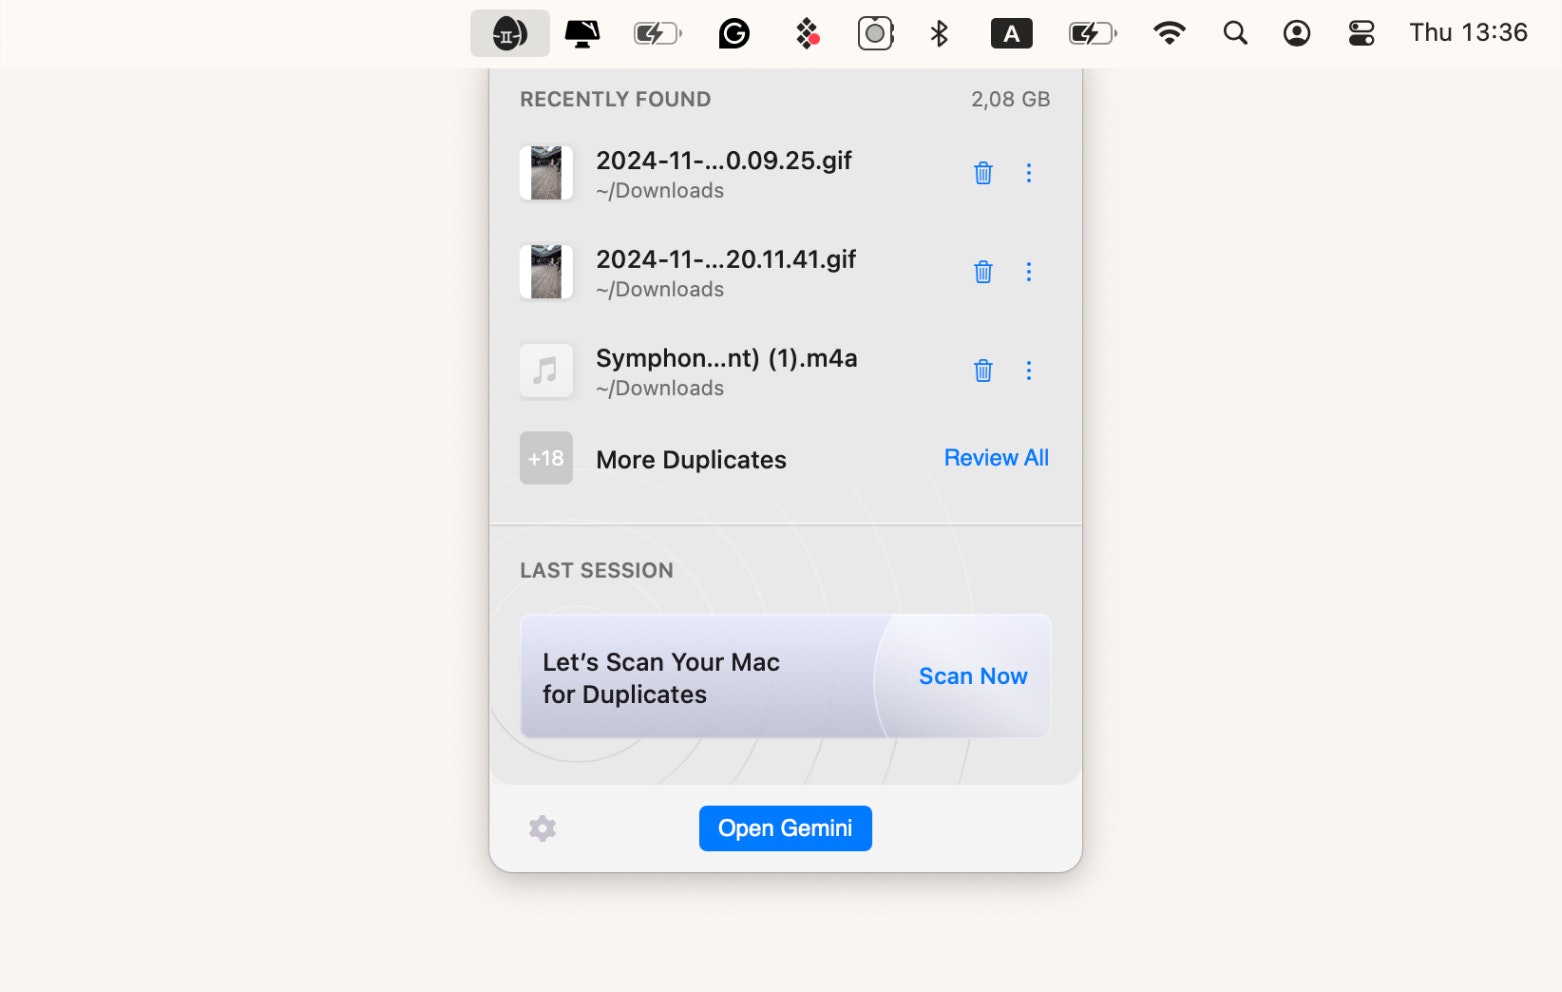
Task: Click thumbnail of 2024-11-...0.09.25.gif
Action: 546,173
